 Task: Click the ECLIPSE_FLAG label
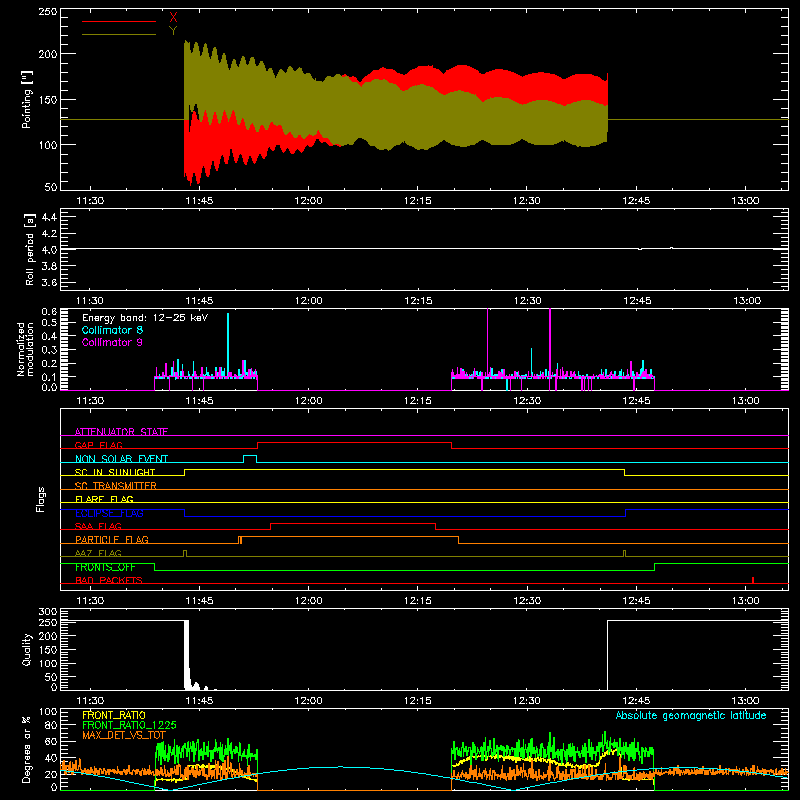coord(109,513)
